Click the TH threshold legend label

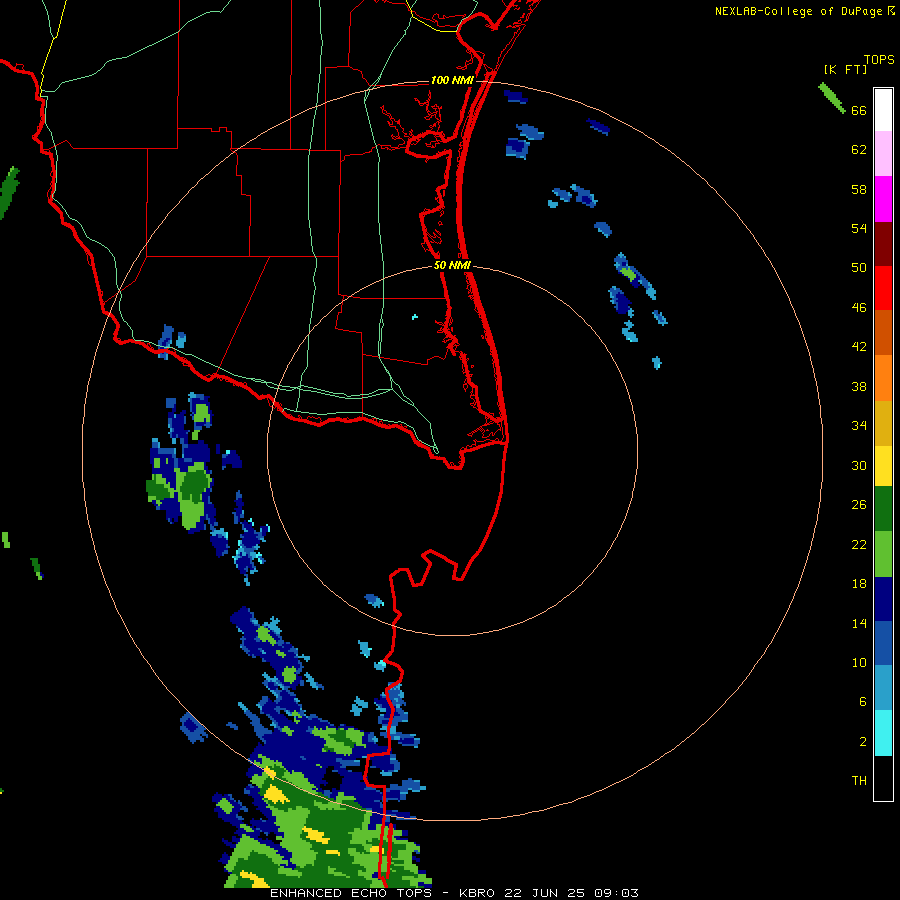pos(859,781)
